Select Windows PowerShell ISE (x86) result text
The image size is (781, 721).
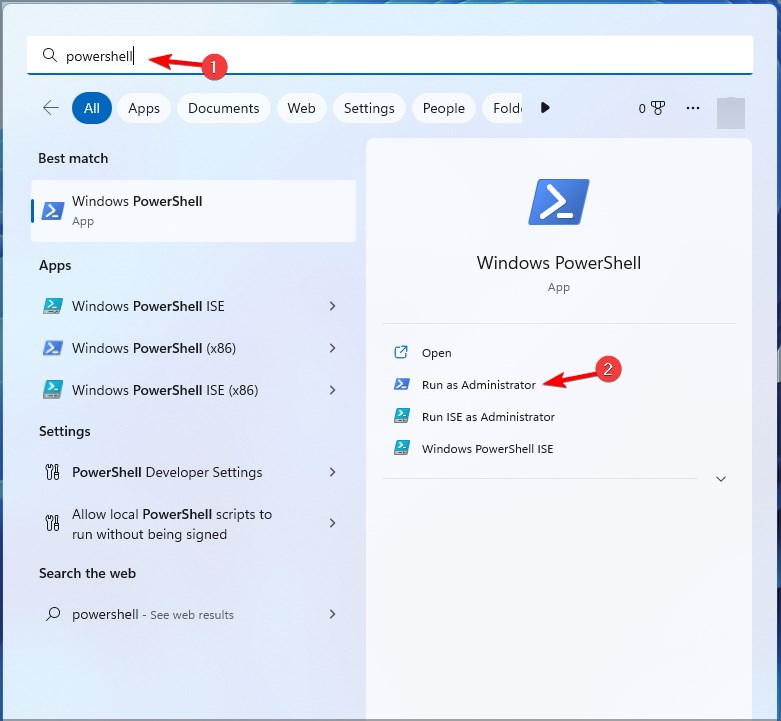tap(165, 390)
